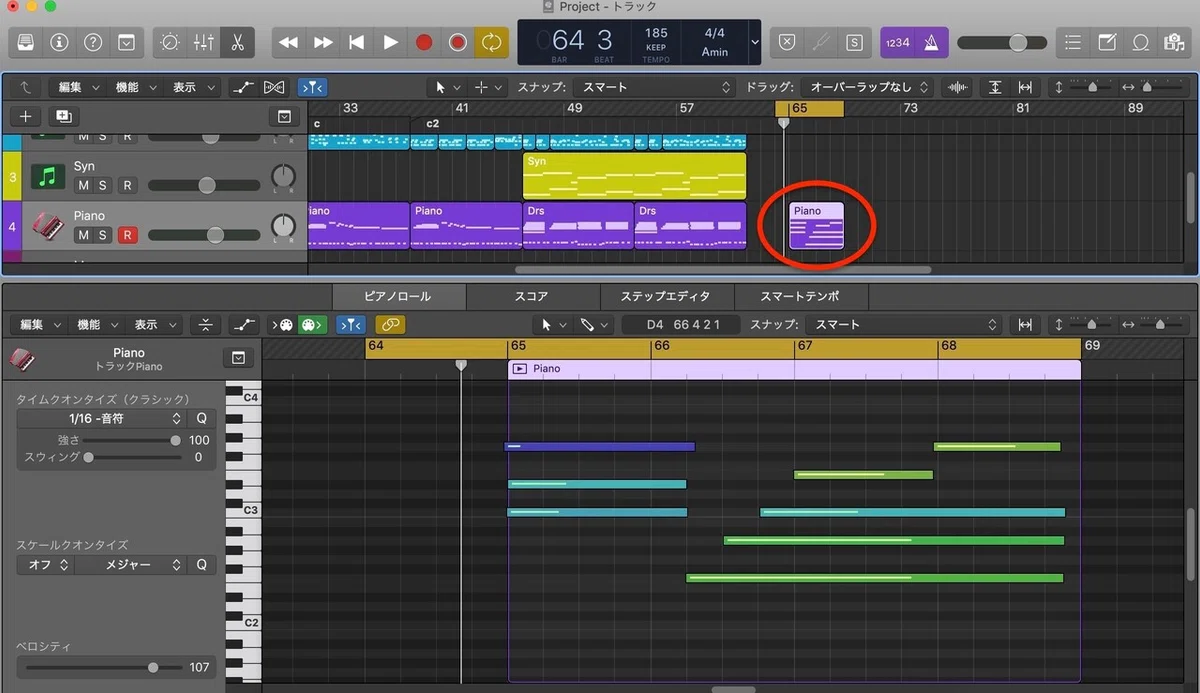The width and height of the screenshot is (1200, 693).
Task: Click the waveform zoom icon
Action: [x=957, y=87]
